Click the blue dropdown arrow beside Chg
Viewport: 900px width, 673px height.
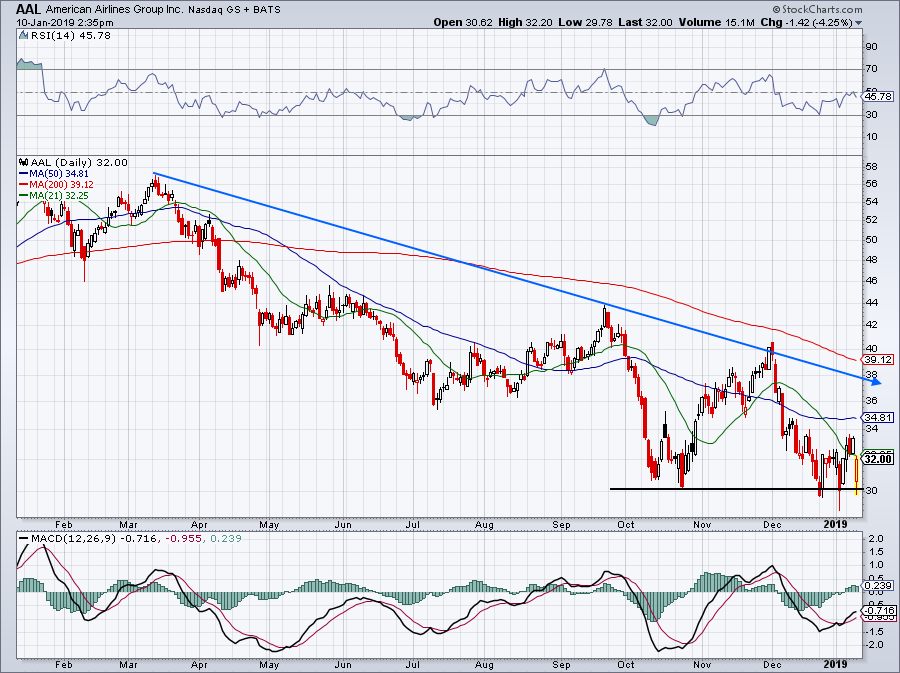[x=858, y=23]
